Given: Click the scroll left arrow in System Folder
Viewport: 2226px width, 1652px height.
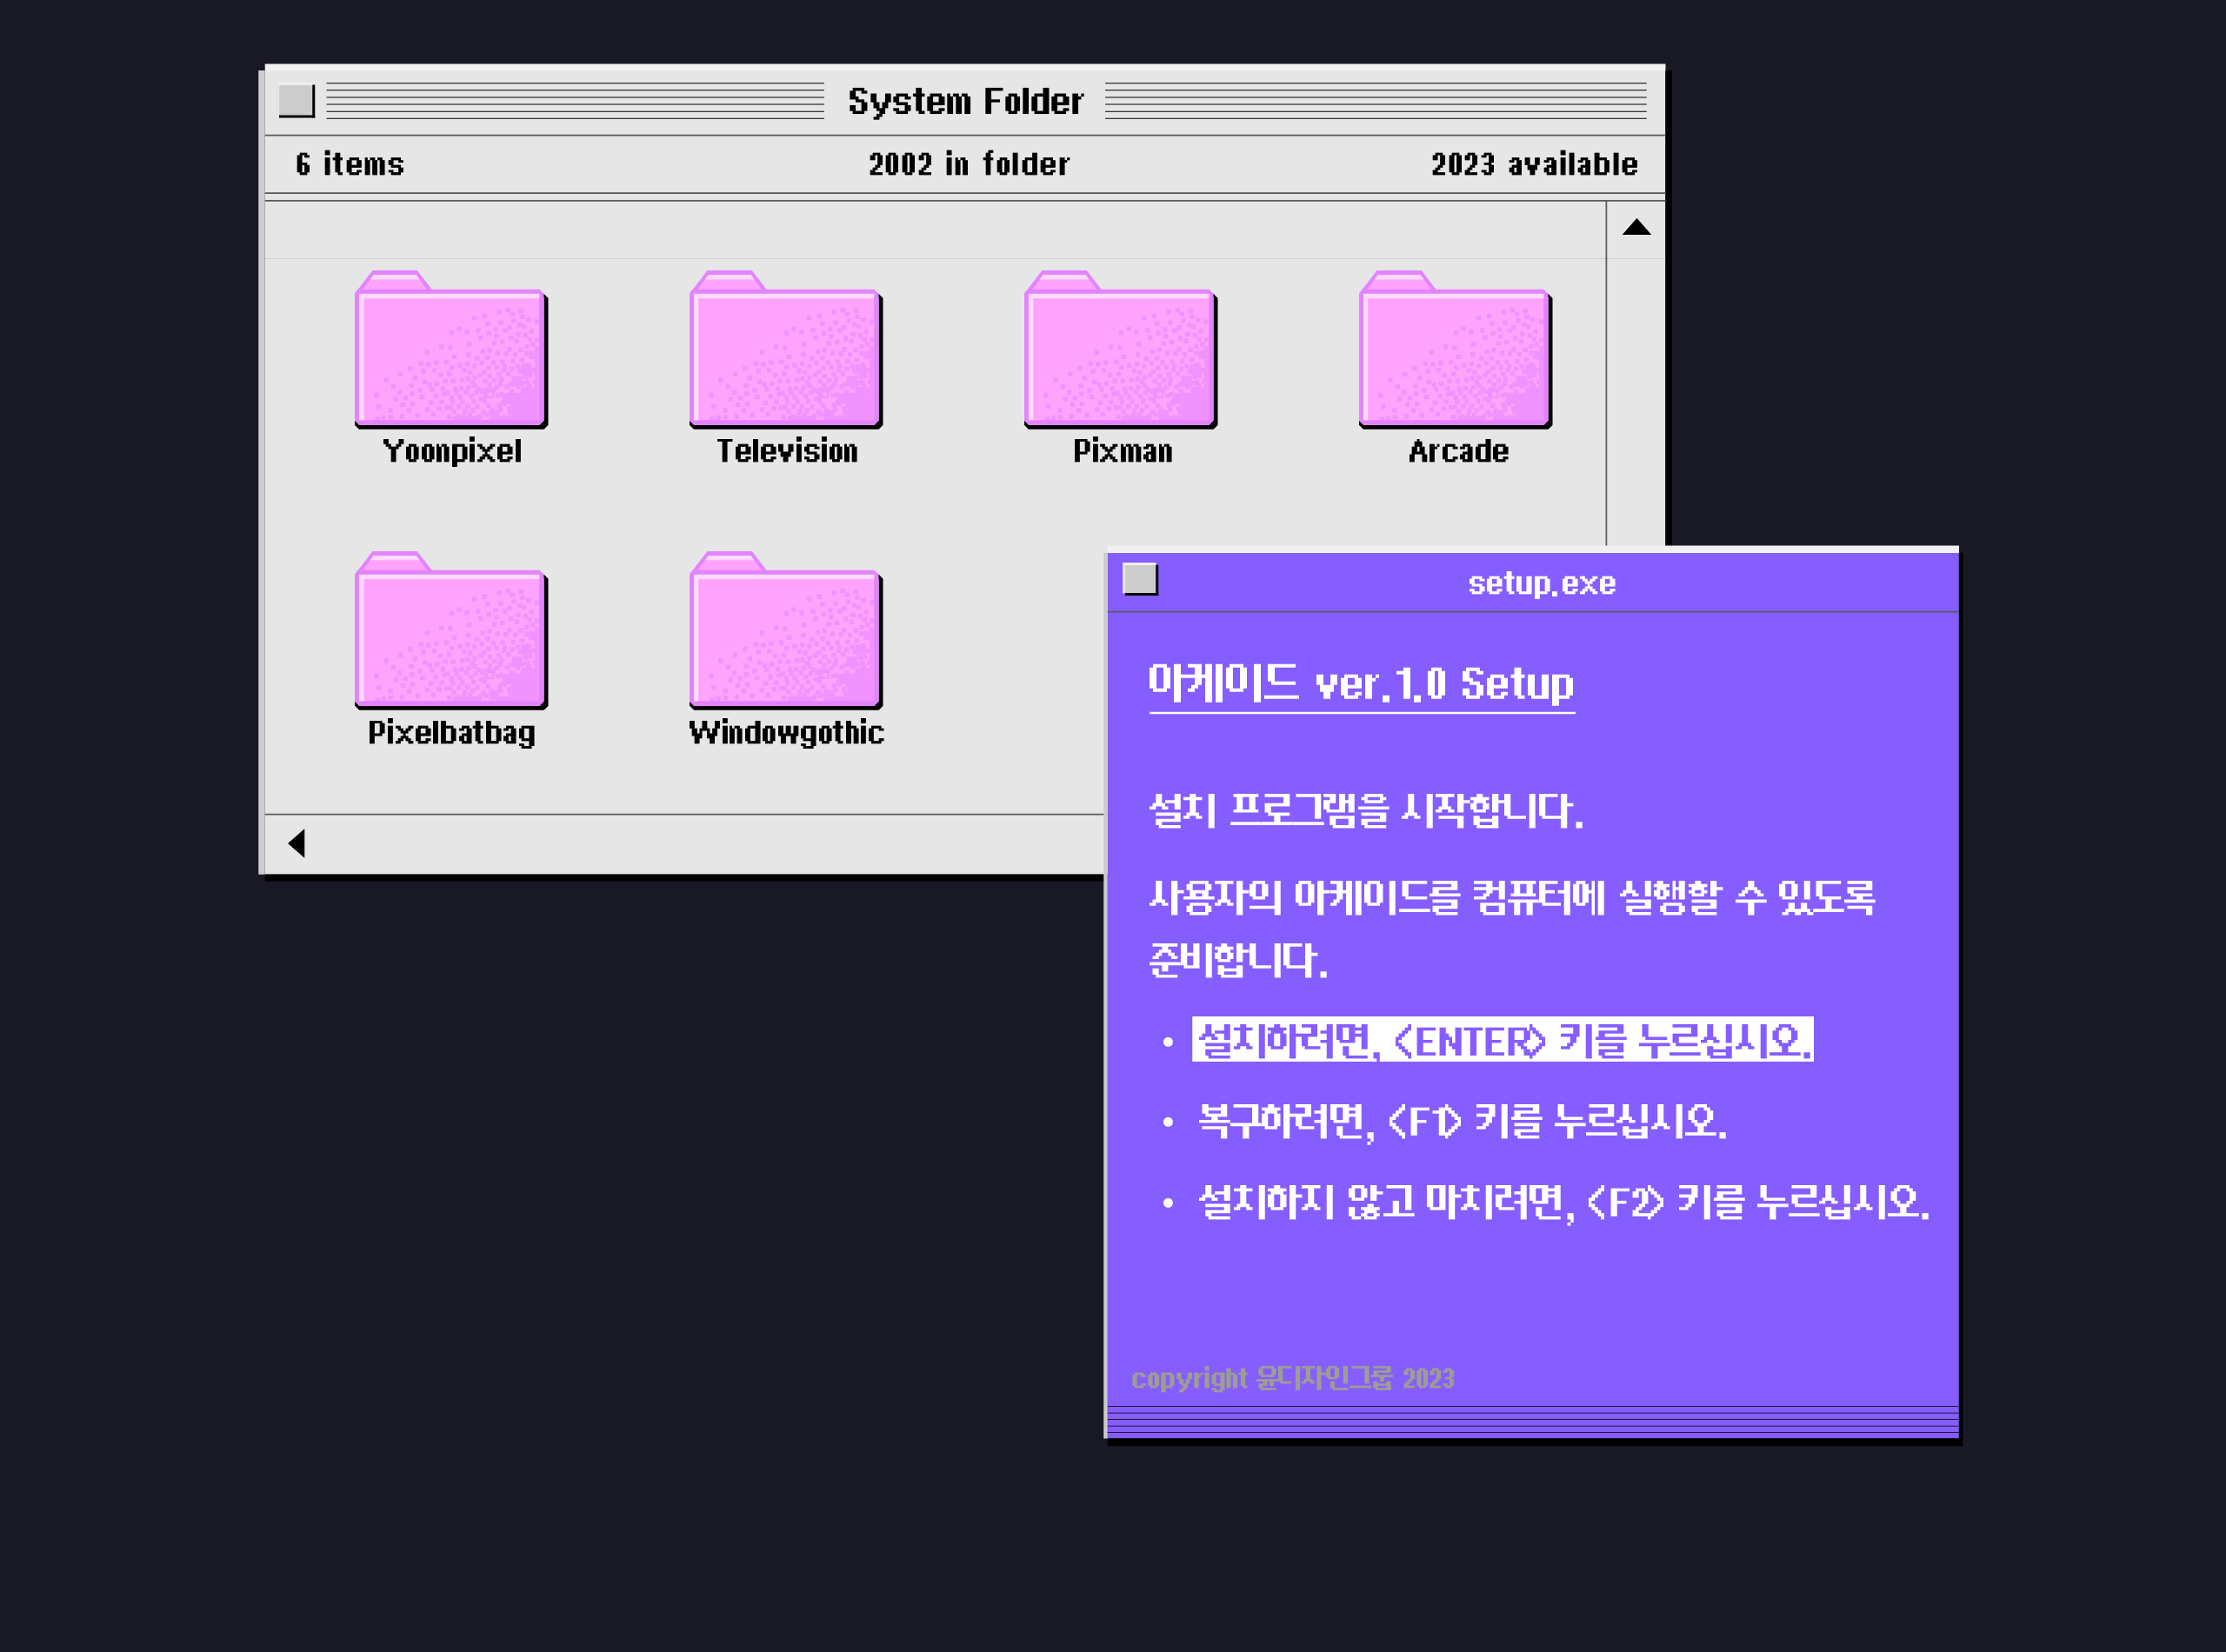Looking at the screenshot, I should click(296, 843).
